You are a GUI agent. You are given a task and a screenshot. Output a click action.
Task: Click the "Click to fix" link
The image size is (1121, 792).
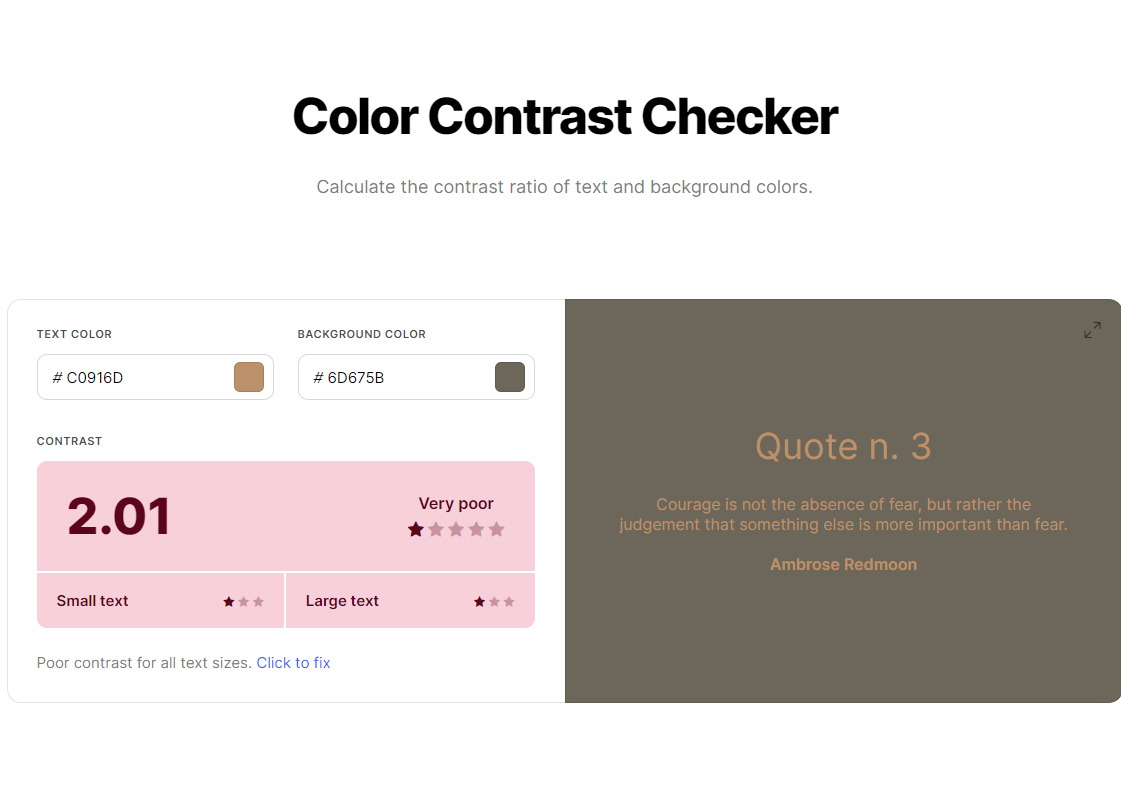[293, 662]
